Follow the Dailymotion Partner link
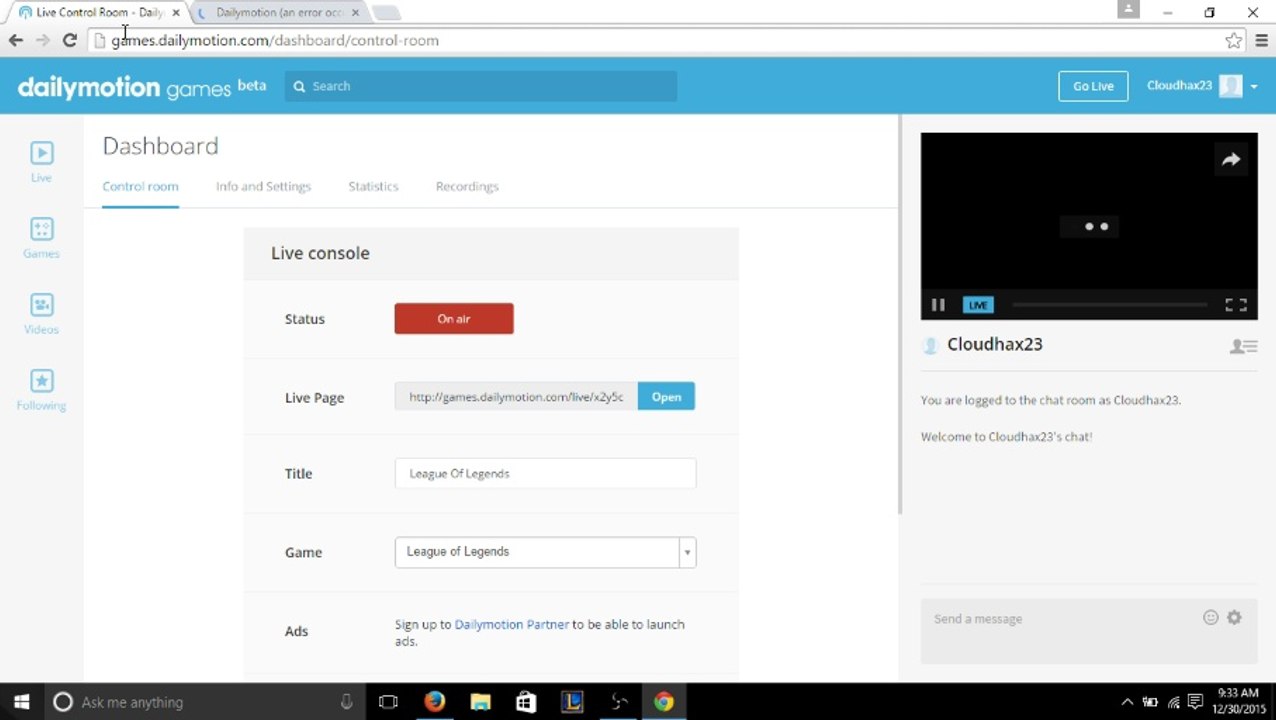Image resolution: width=1276 pixels, height=720 pixels. pyautogui.click(x=512, y=624)
